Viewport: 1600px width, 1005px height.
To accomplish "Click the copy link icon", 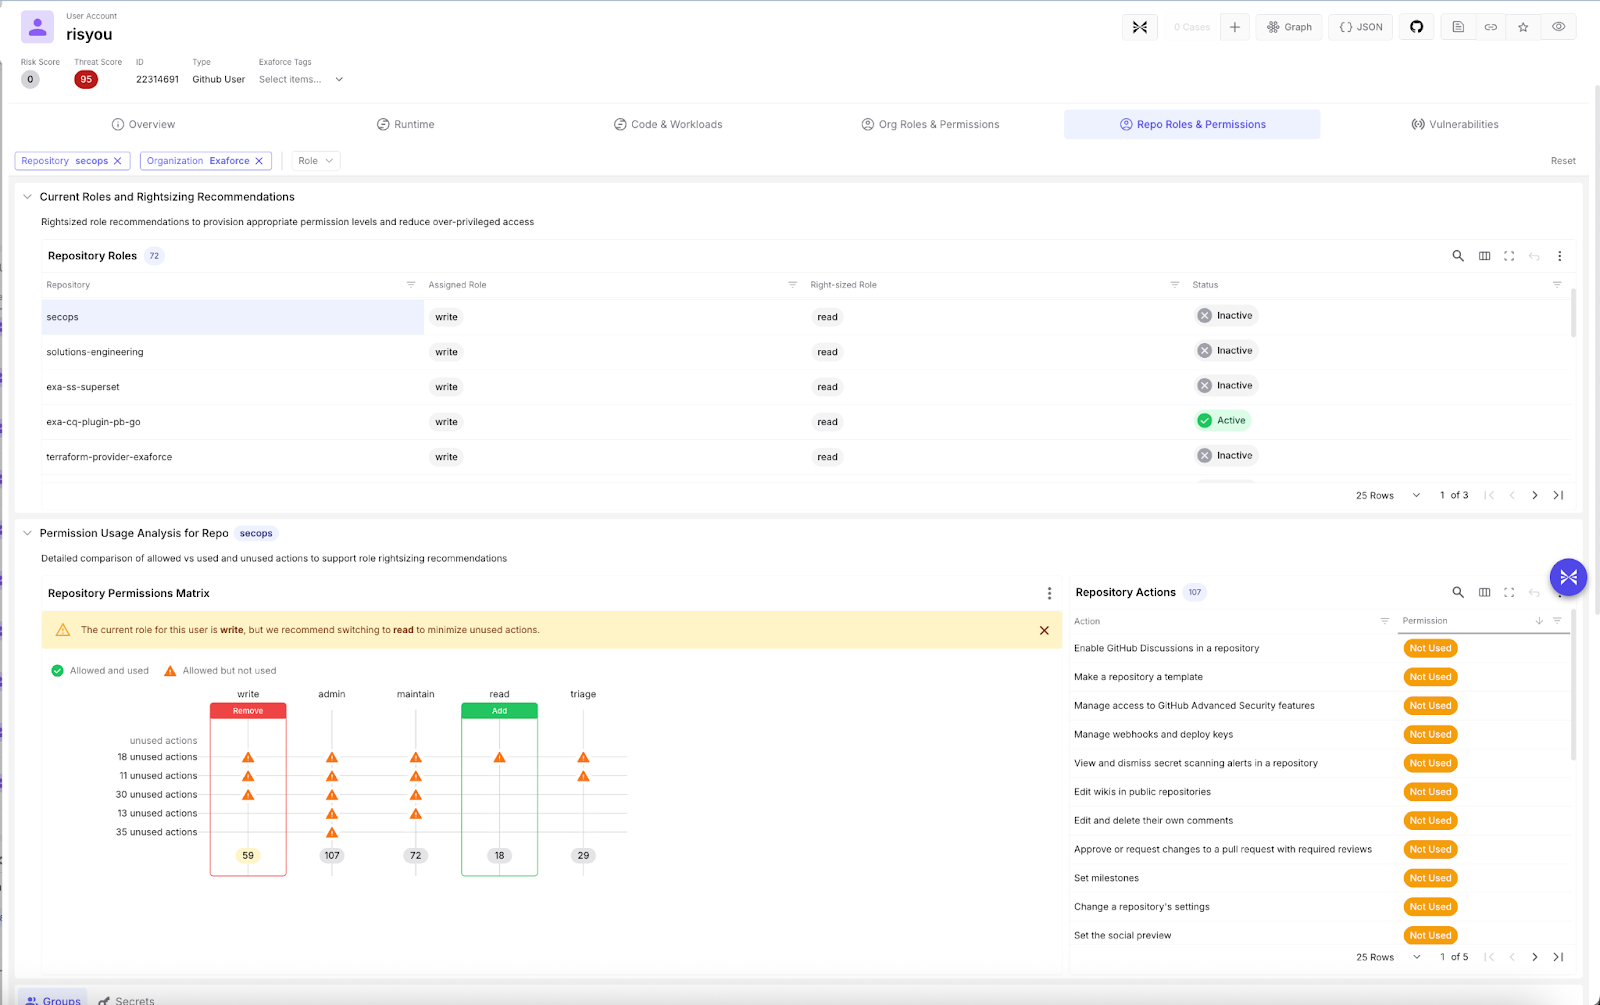I will point(1491,27).
